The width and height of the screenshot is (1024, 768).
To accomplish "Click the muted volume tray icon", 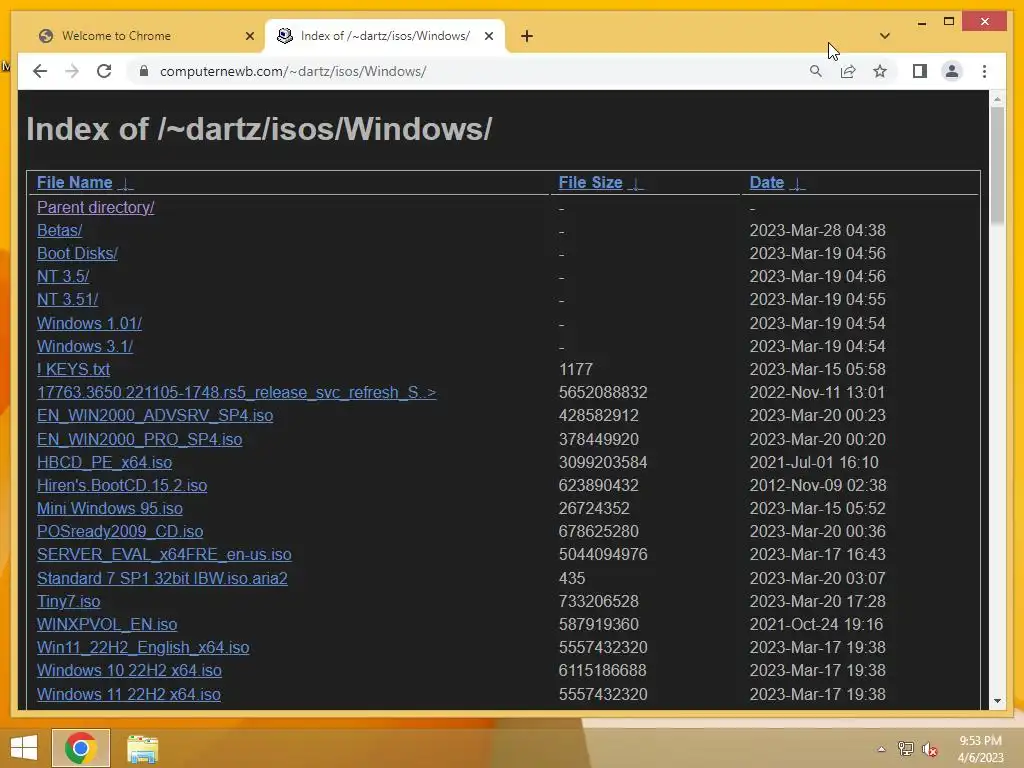I will click(x=929, y=749).
